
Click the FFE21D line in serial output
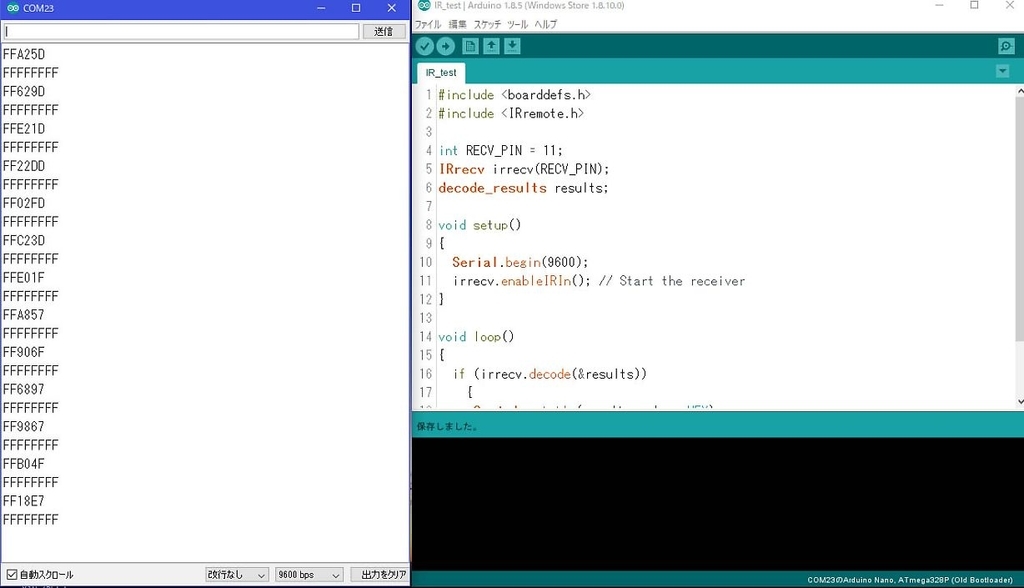click(24, 129)
